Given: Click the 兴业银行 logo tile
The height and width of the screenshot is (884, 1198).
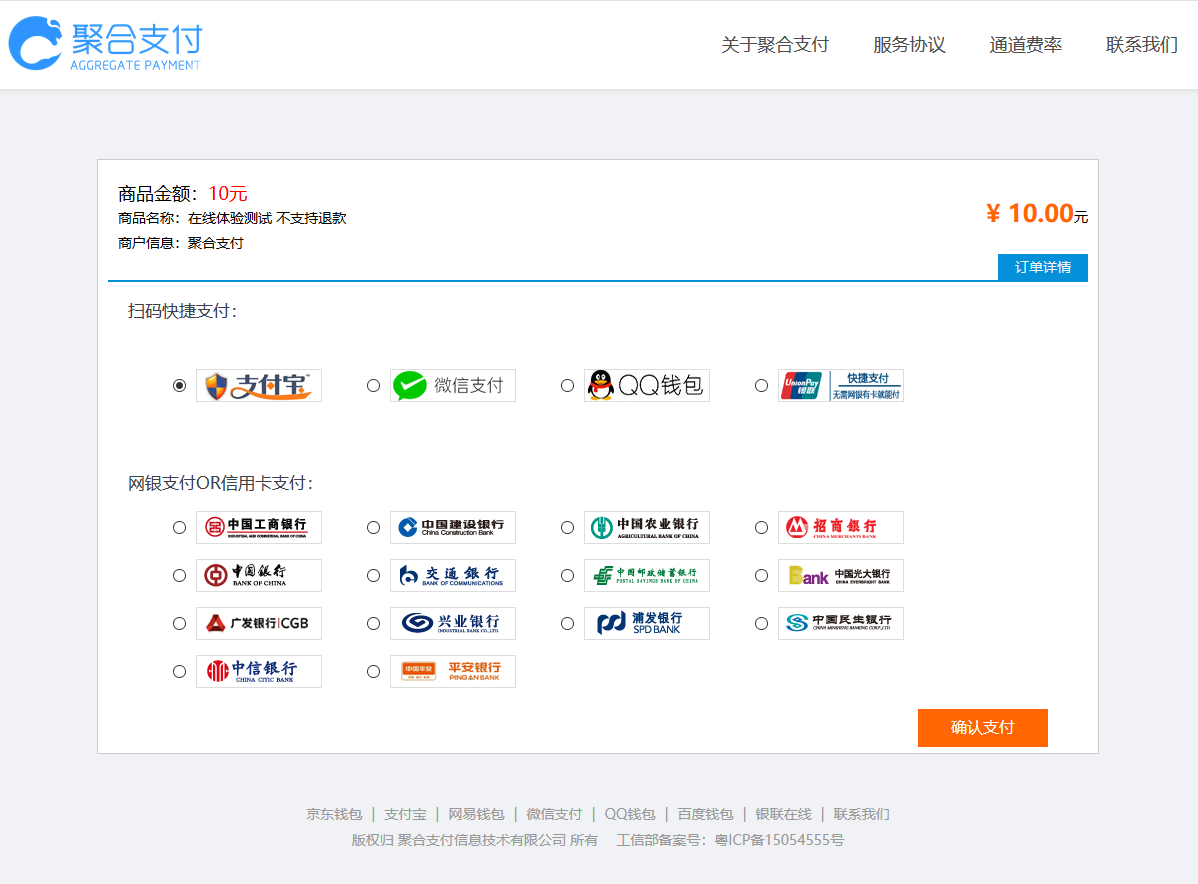Looking at the screenshot, I should point(453,623).
